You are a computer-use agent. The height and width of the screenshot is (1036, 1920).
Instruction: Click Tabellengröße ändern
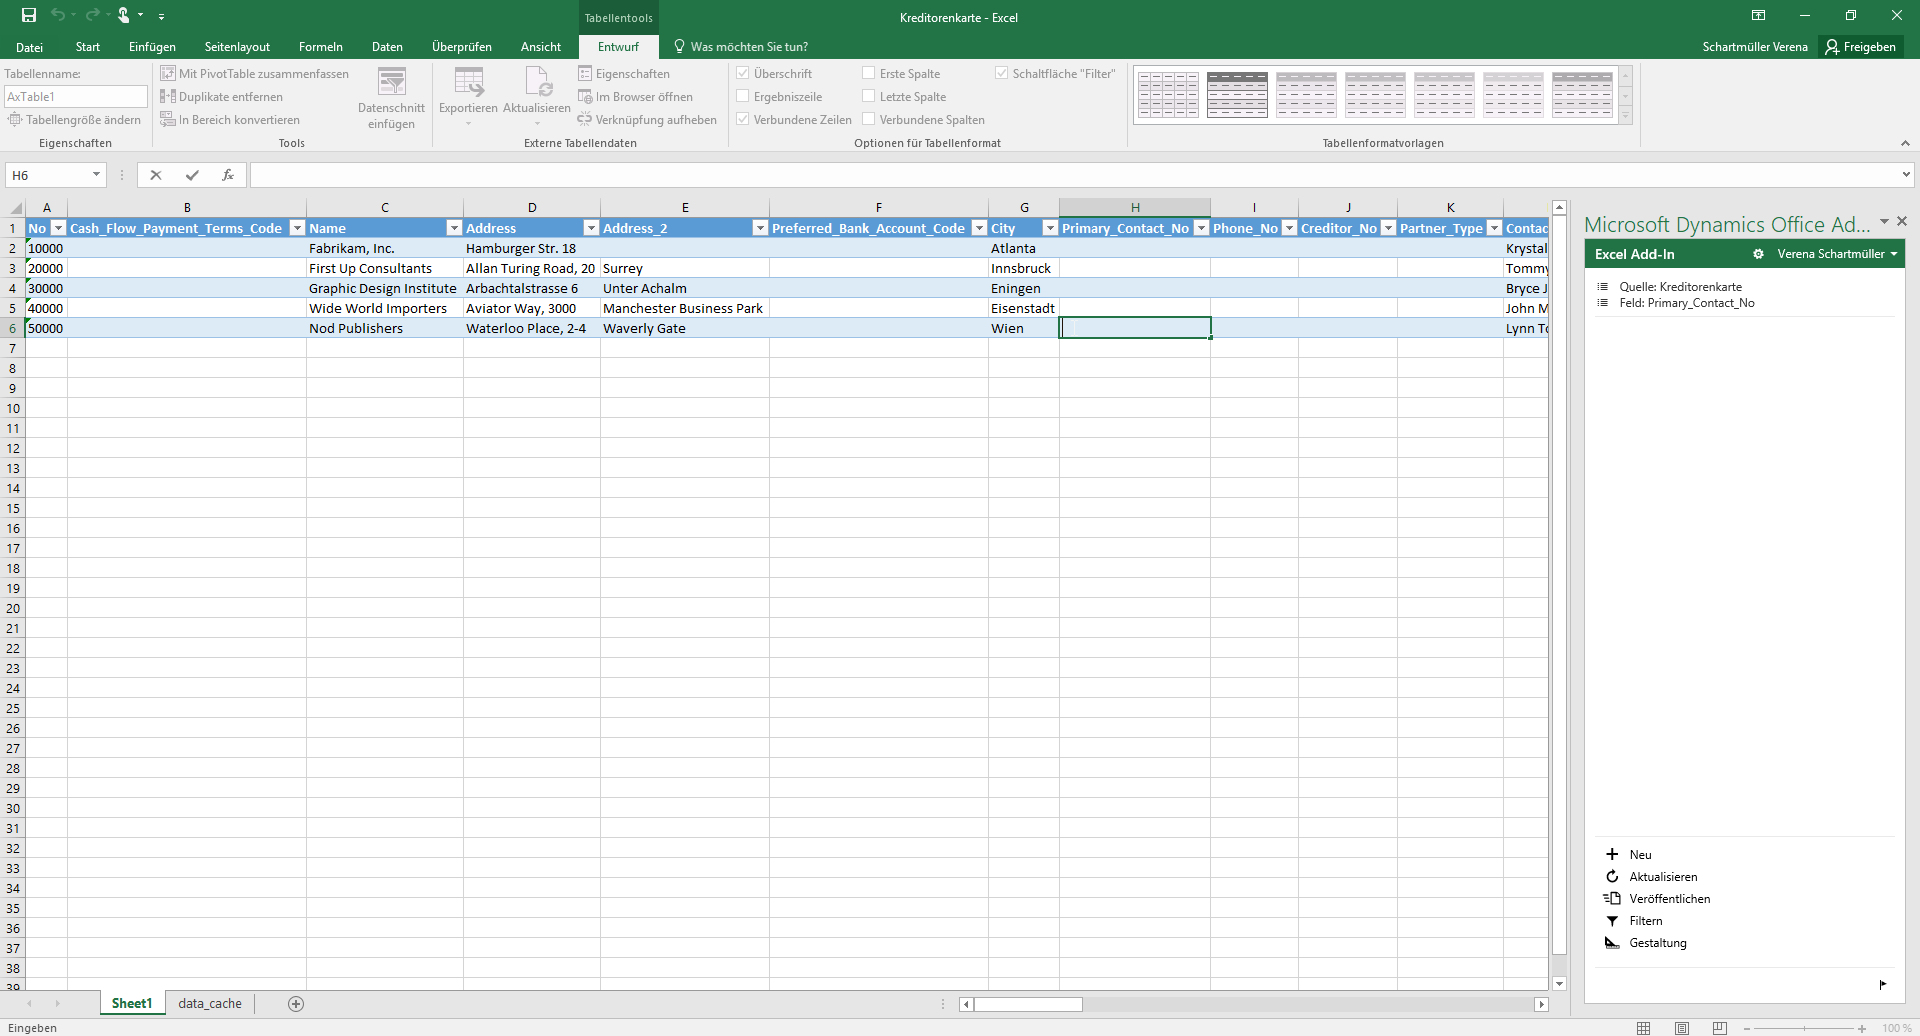(x=74, y=120)
